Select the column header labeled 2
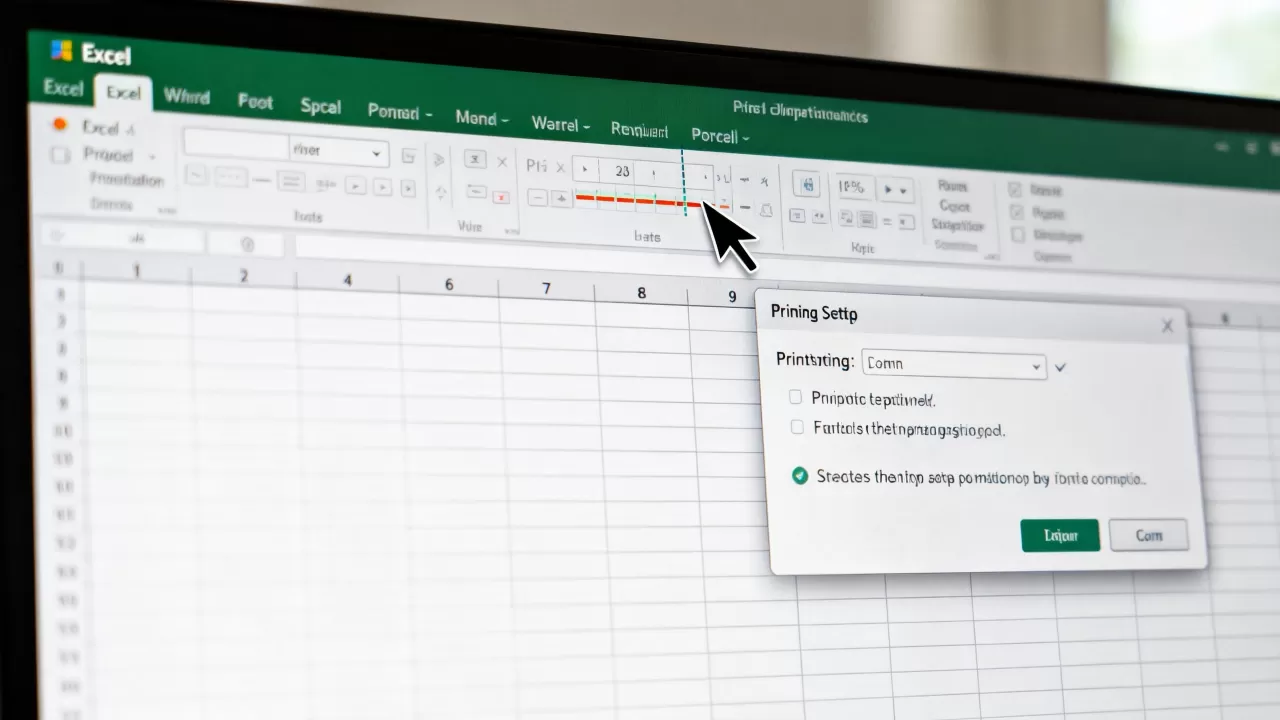This screenshot has width=1280, height=720. 243,275
